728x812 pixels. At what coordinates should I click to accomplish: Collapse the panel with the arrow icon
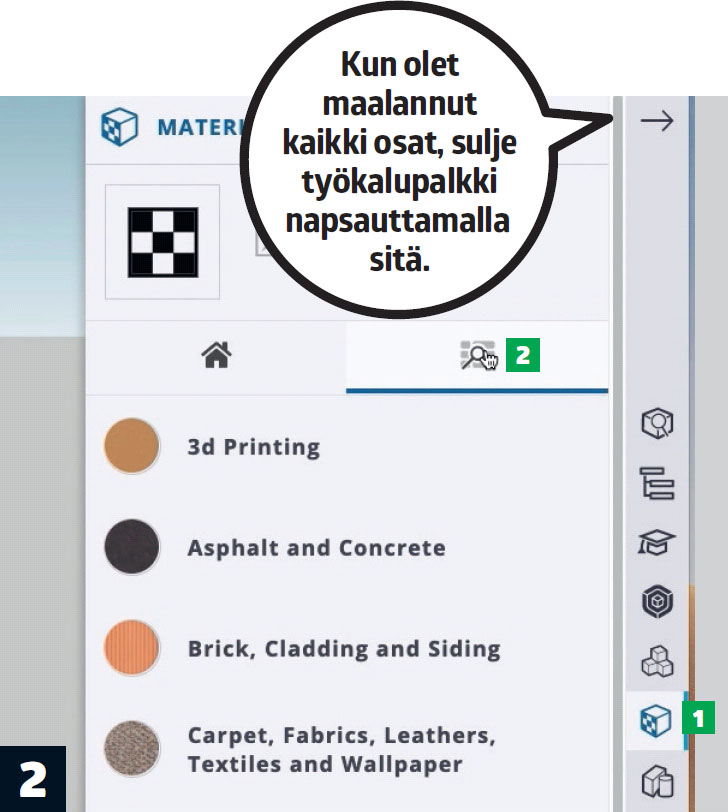tap(657, 121)
